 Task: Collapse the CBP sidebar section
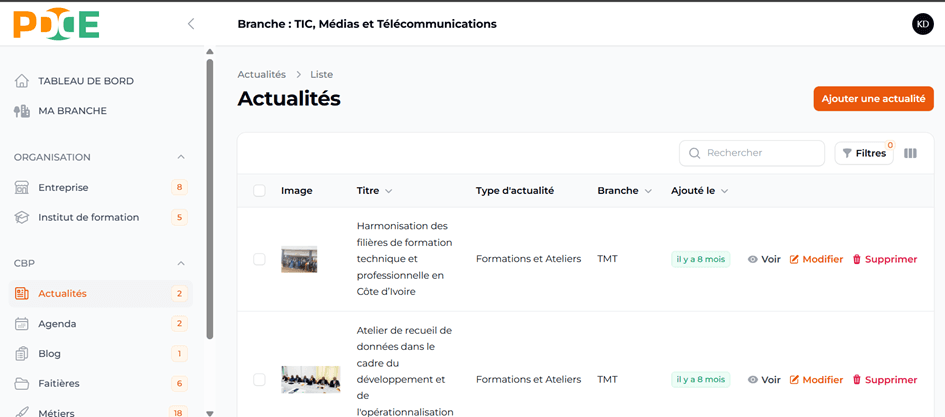tap(181, 263)
